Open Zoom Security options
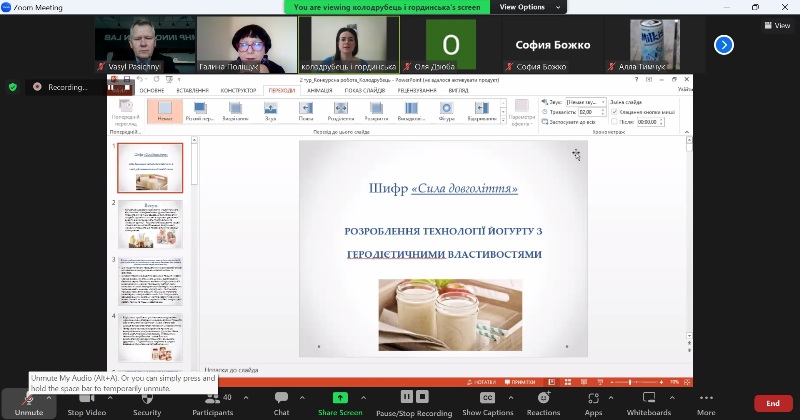 (x=147, y=404)
